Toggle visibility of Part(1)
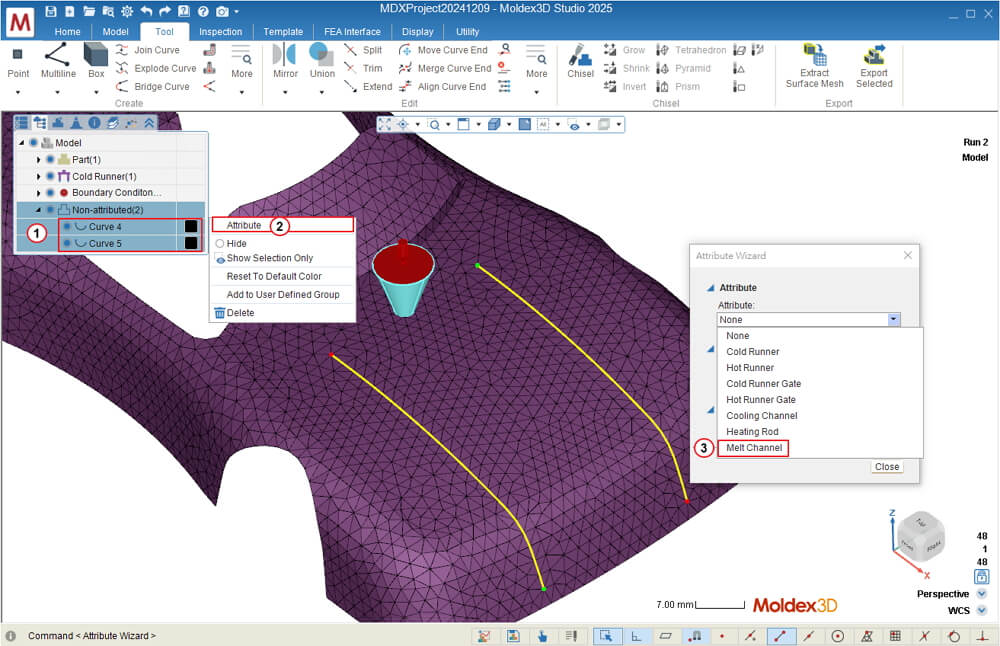Image resolution: width=1000 pixels, height=646 pixels. click(50, 159)
